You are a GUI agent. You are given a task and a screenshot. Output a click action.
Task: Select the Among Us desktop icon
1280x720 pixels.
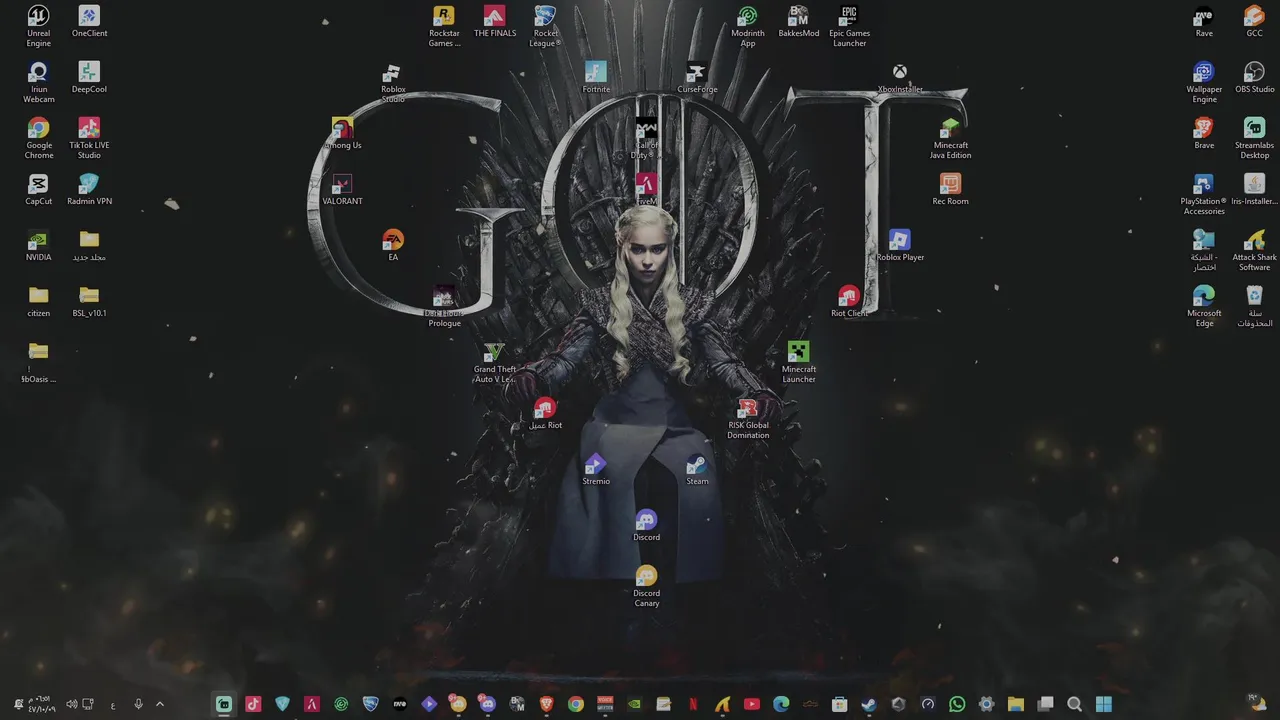342,133
